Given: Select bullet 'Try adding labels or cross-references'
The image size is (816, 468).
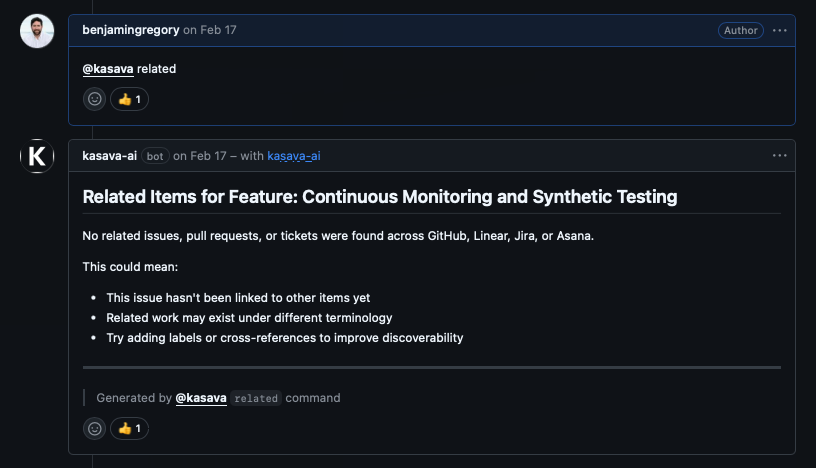Looking at the screenshot, I should [x=285, y=338].
